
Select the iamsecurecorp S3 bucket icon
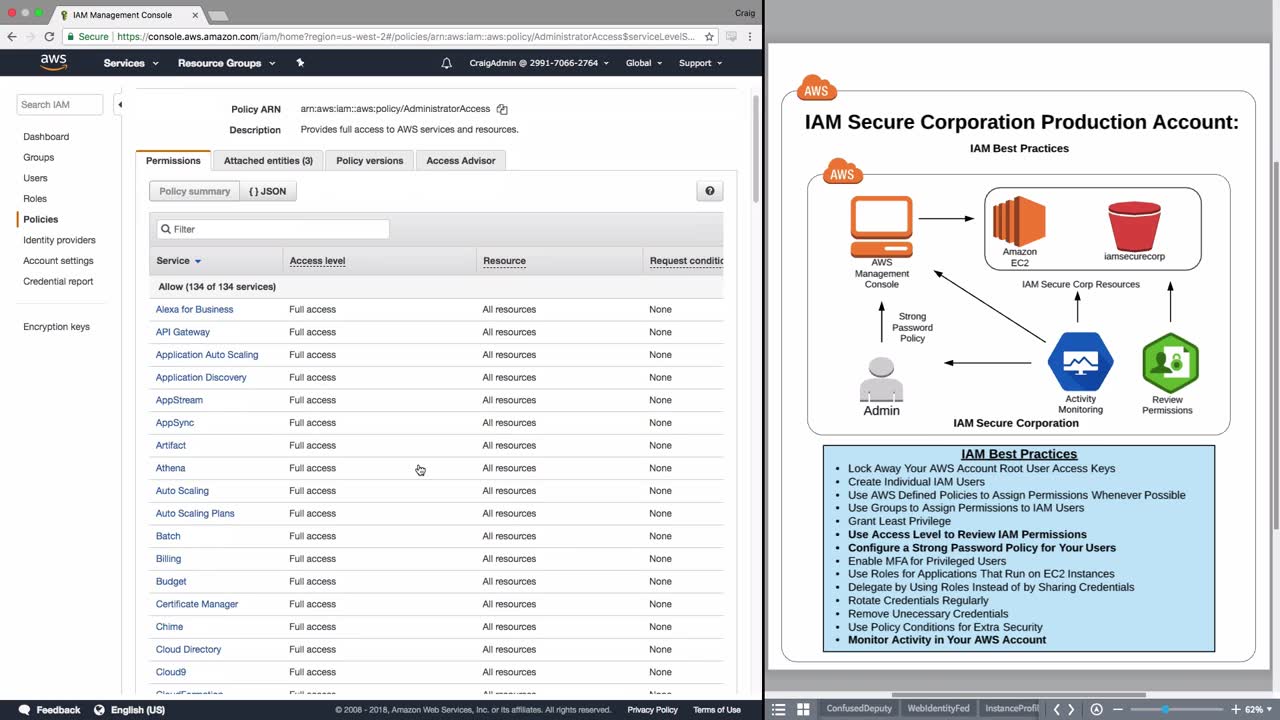[x=1134, y=226]
